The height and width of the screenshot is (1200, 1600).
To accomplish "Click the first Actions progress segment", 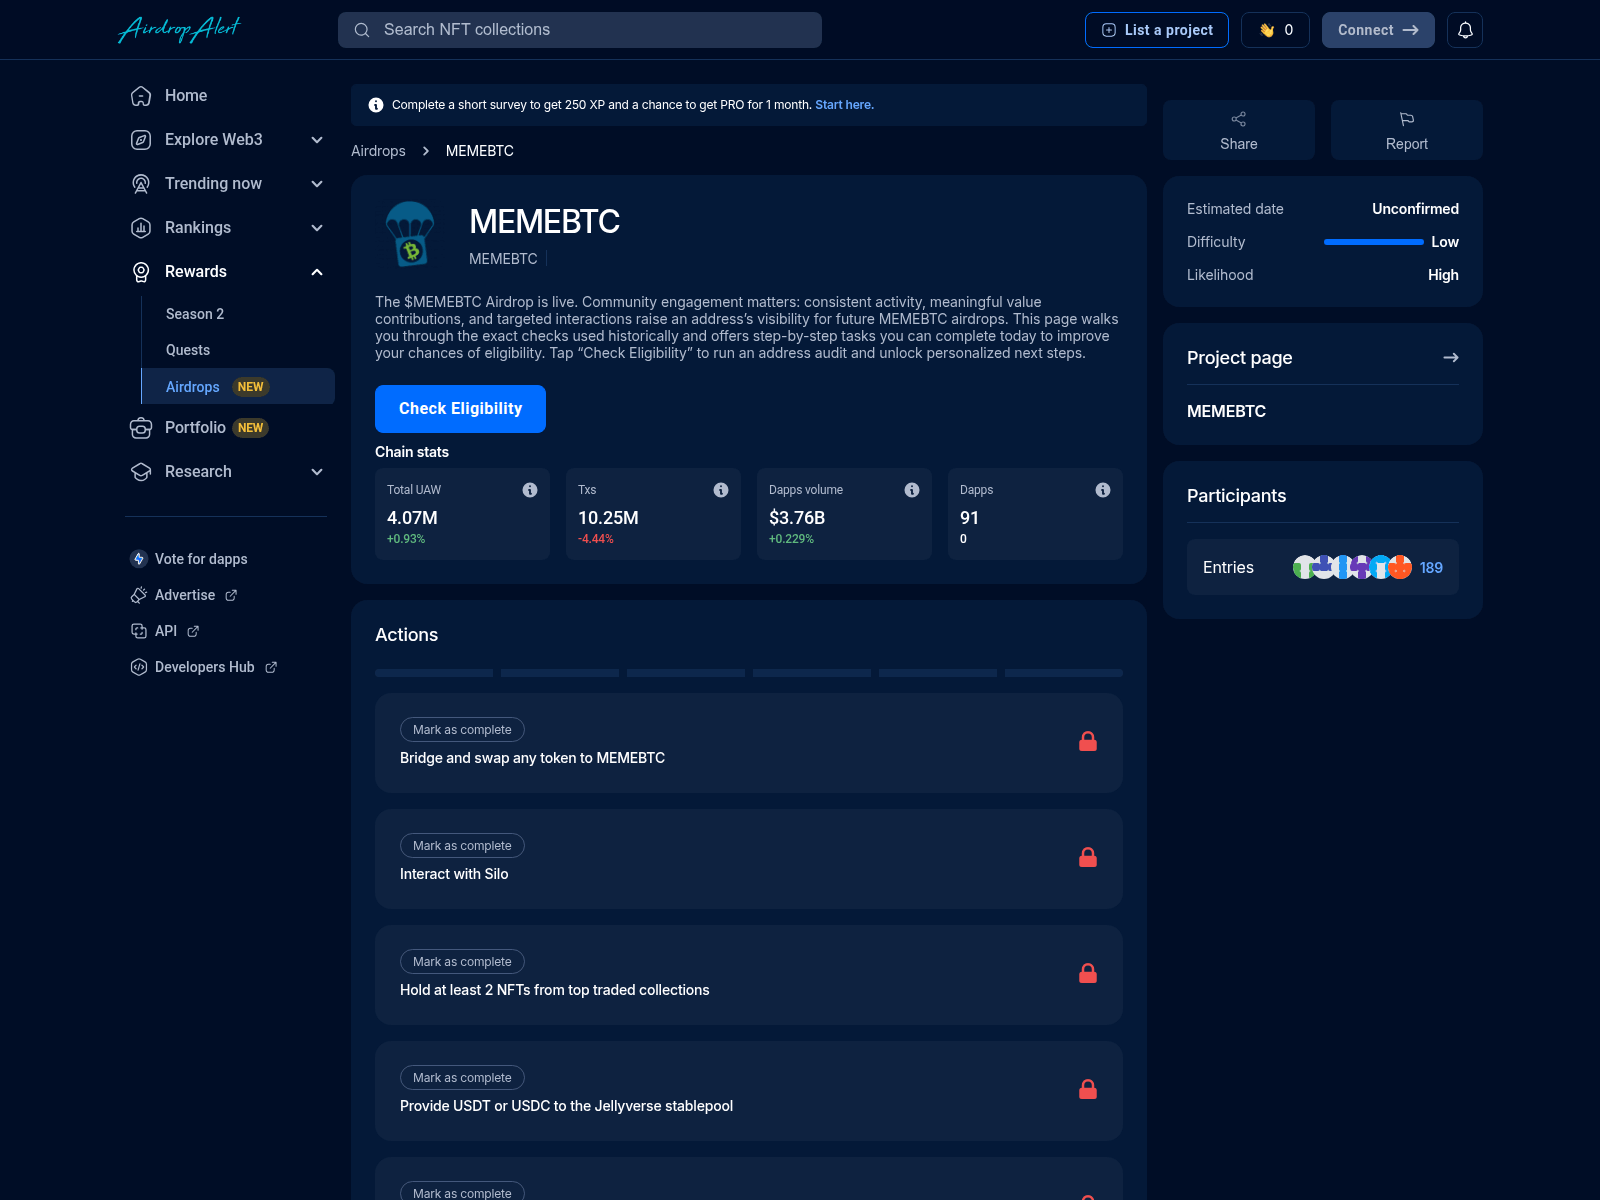I will tap(434, 673).
